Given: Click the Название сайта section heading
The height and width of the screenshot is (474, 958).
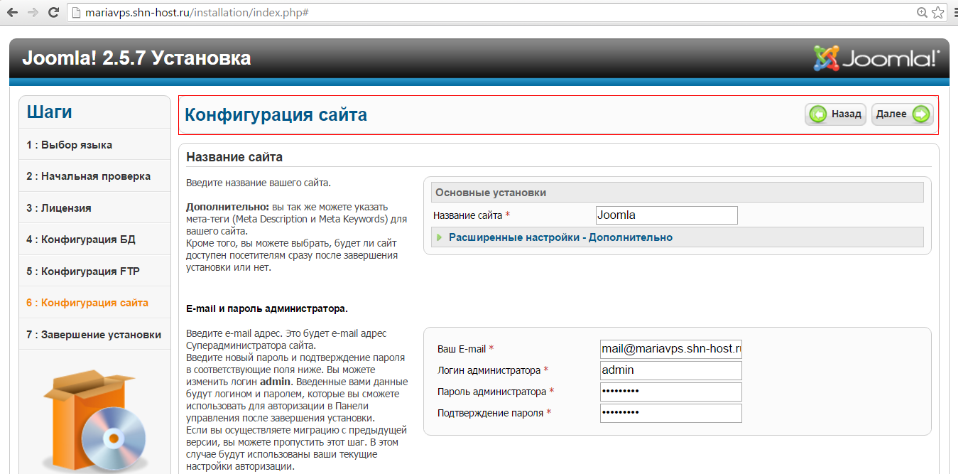Looking at the screenshot, I should click(x=234, y=157).
